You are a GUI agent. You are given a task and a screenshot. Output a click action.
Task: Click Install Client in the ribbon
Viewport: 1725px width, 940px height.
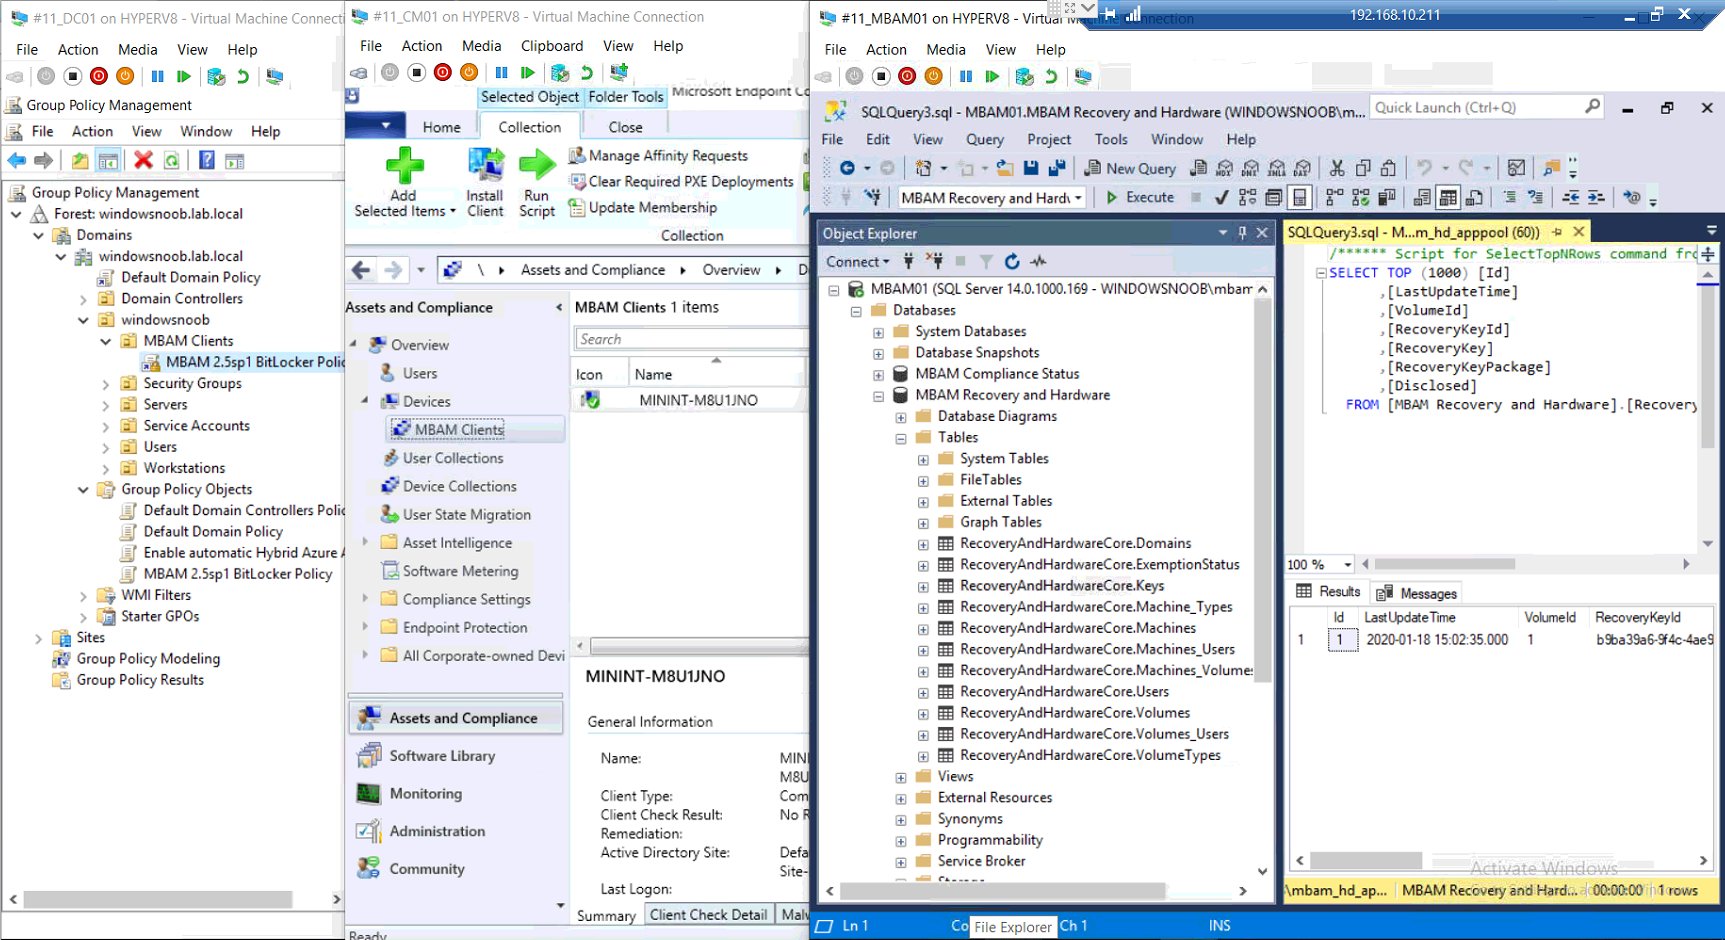pyautogui.click(x=485, y=182)
